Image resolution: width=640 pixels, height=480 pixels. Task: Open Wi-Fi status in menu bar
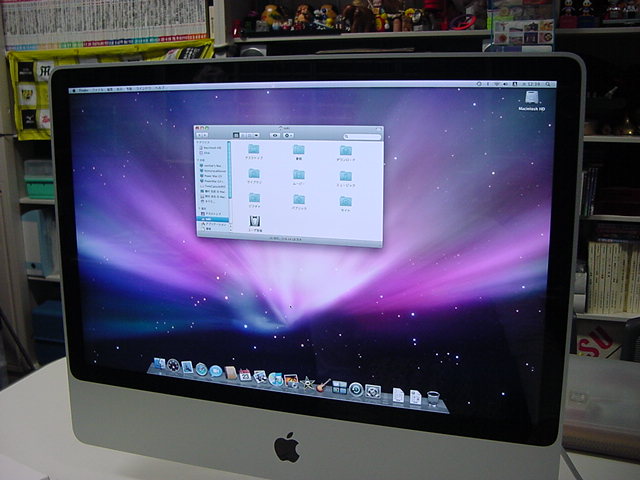click(497, 84)
